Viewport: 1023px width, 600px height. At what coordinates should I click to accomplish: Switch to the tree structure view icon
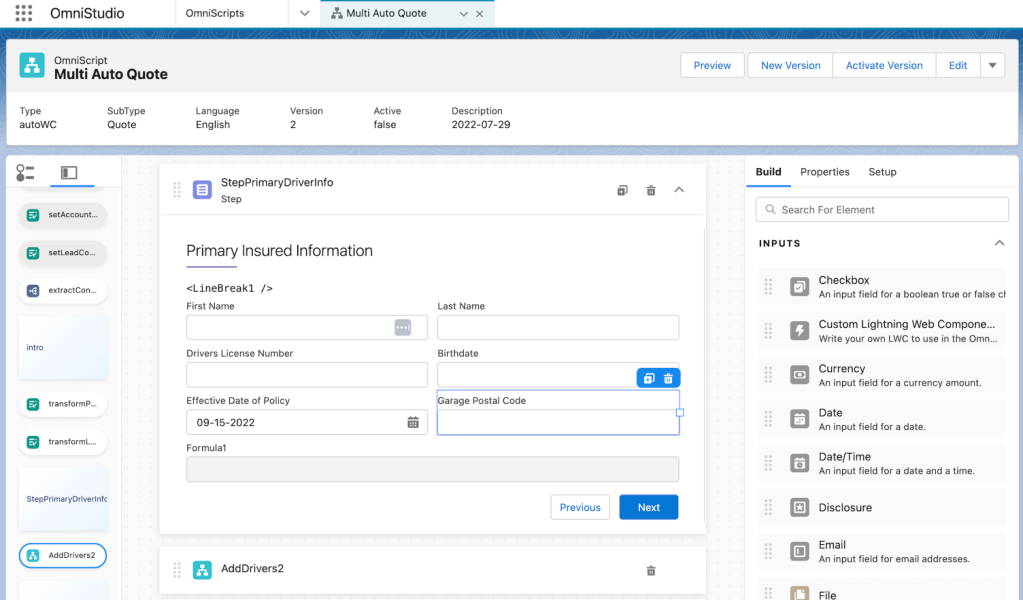point(25,173)
